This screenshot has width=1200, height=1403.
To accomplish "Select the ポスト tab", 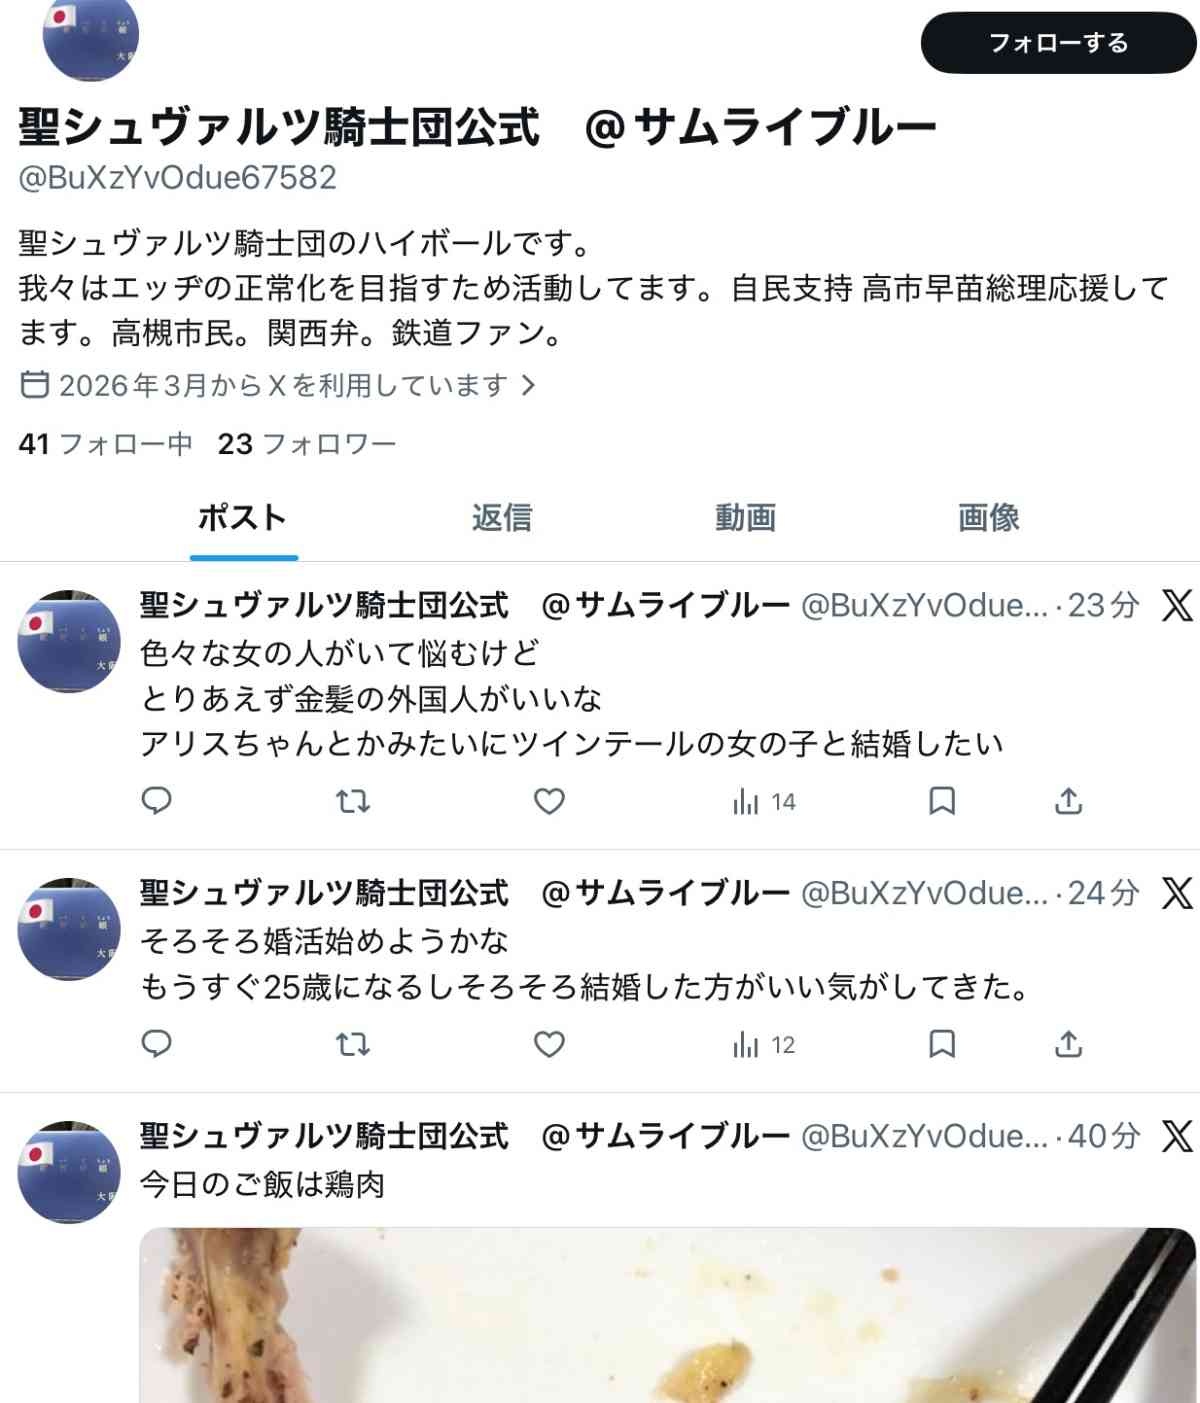I will (x=243, y=517).
